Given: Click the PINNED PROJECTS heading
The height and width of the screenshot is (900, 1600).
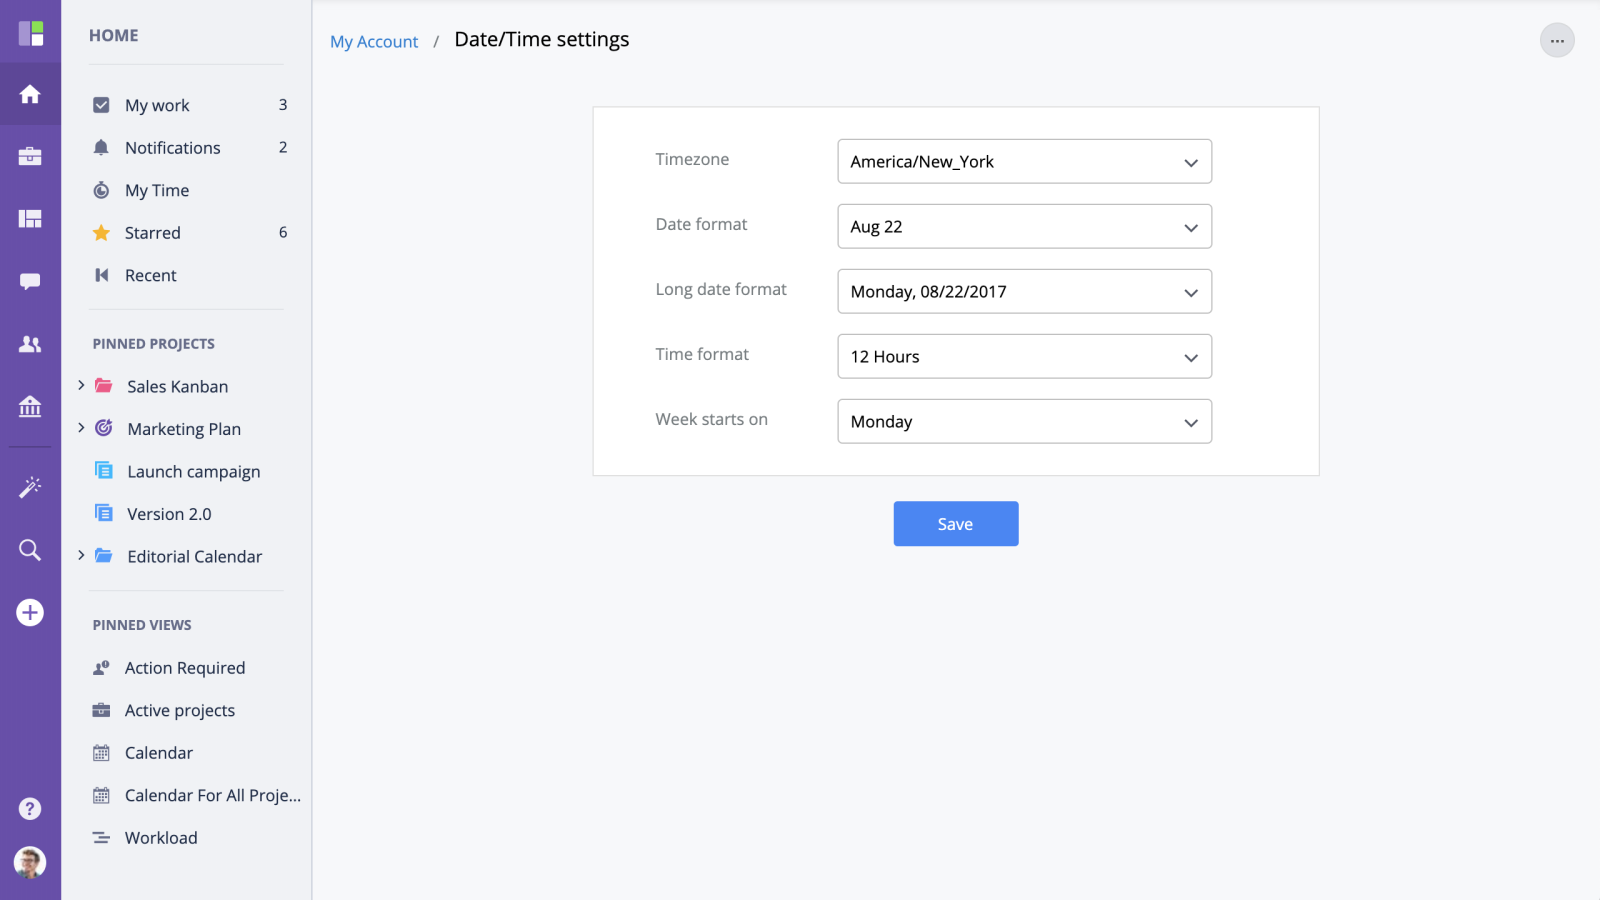Looking at the screenshot, I should point(154,344).
